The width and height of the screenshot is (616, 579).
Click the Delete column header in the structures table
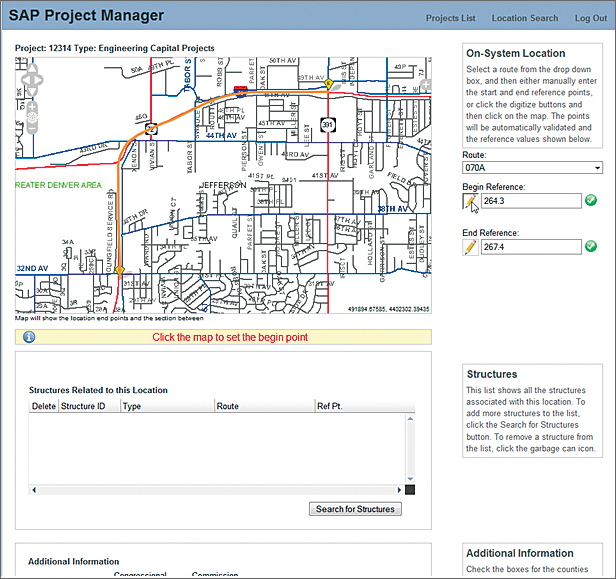click(x=44, y=406)
